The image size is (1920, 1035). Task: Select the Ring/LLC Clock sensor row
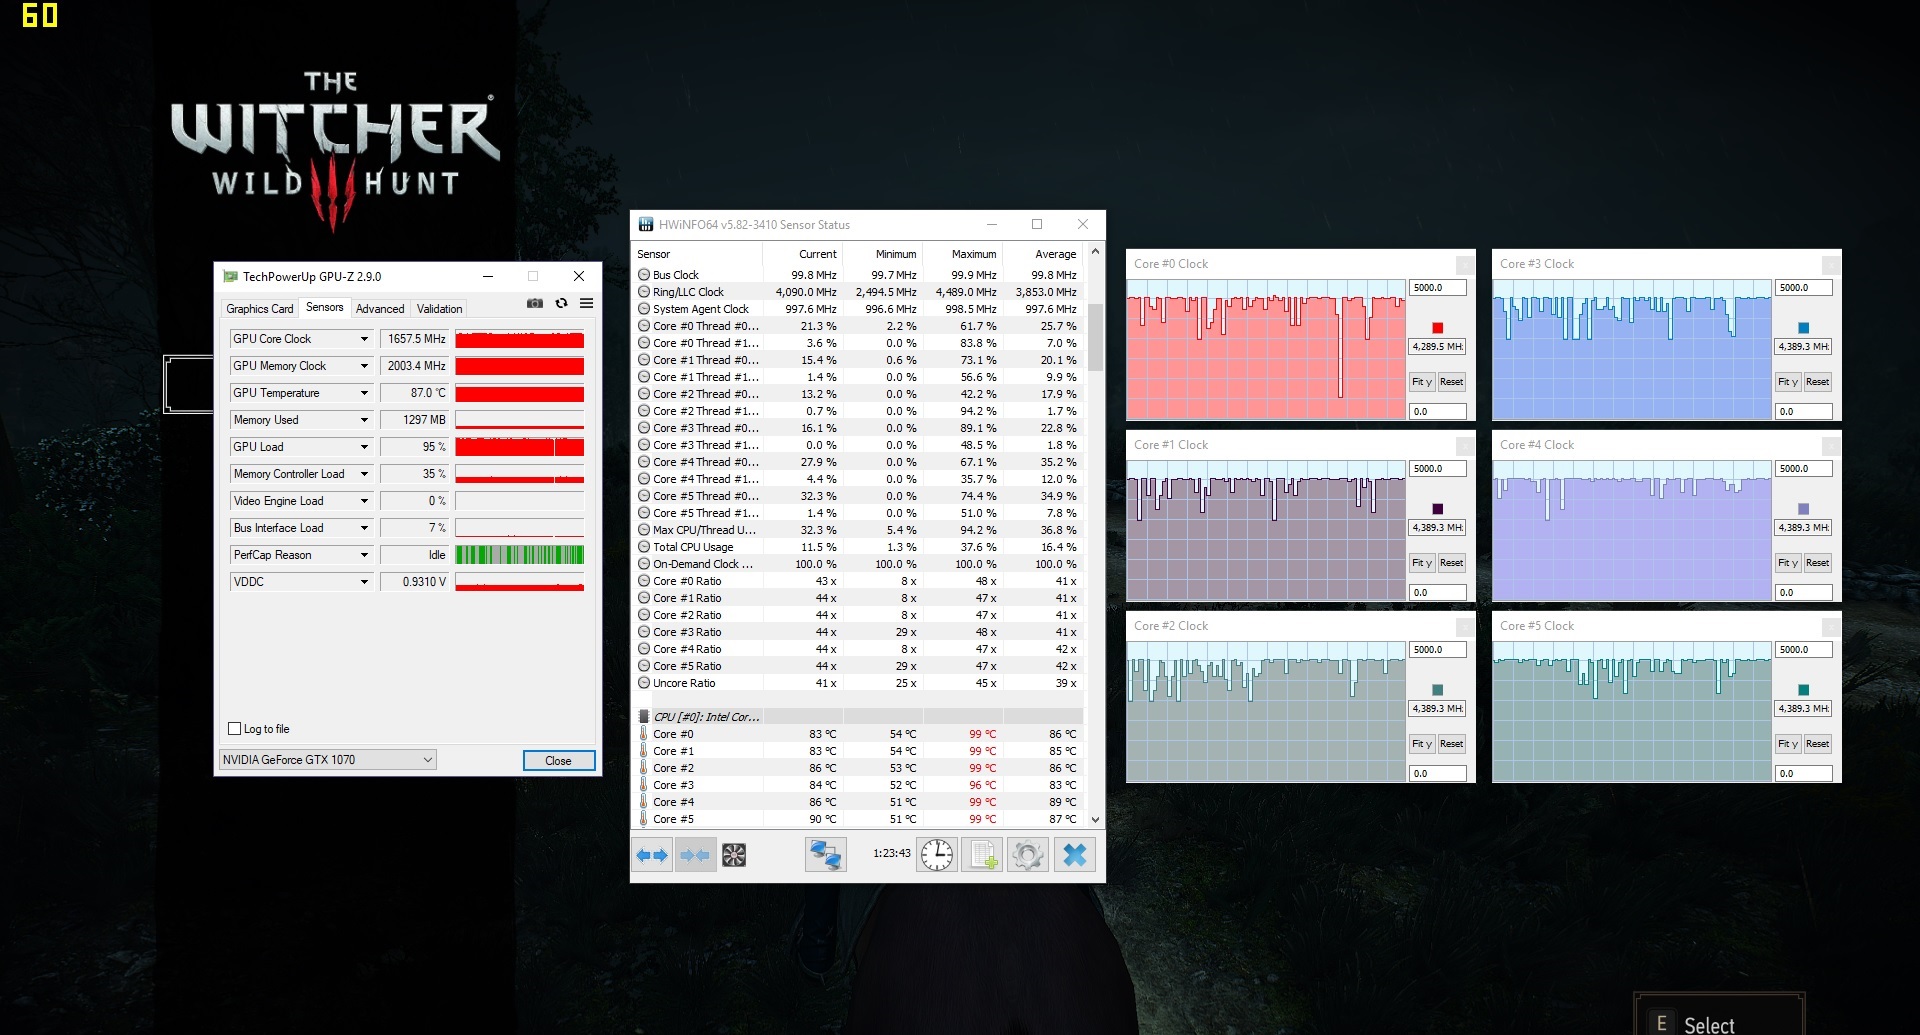(859, 292)
